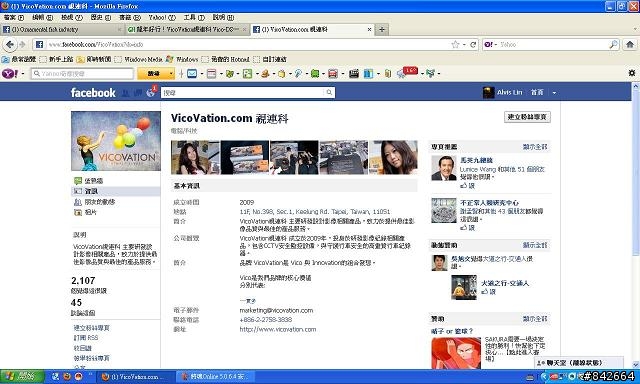Open VicoVation profile picture with balloons

[116, 141]
